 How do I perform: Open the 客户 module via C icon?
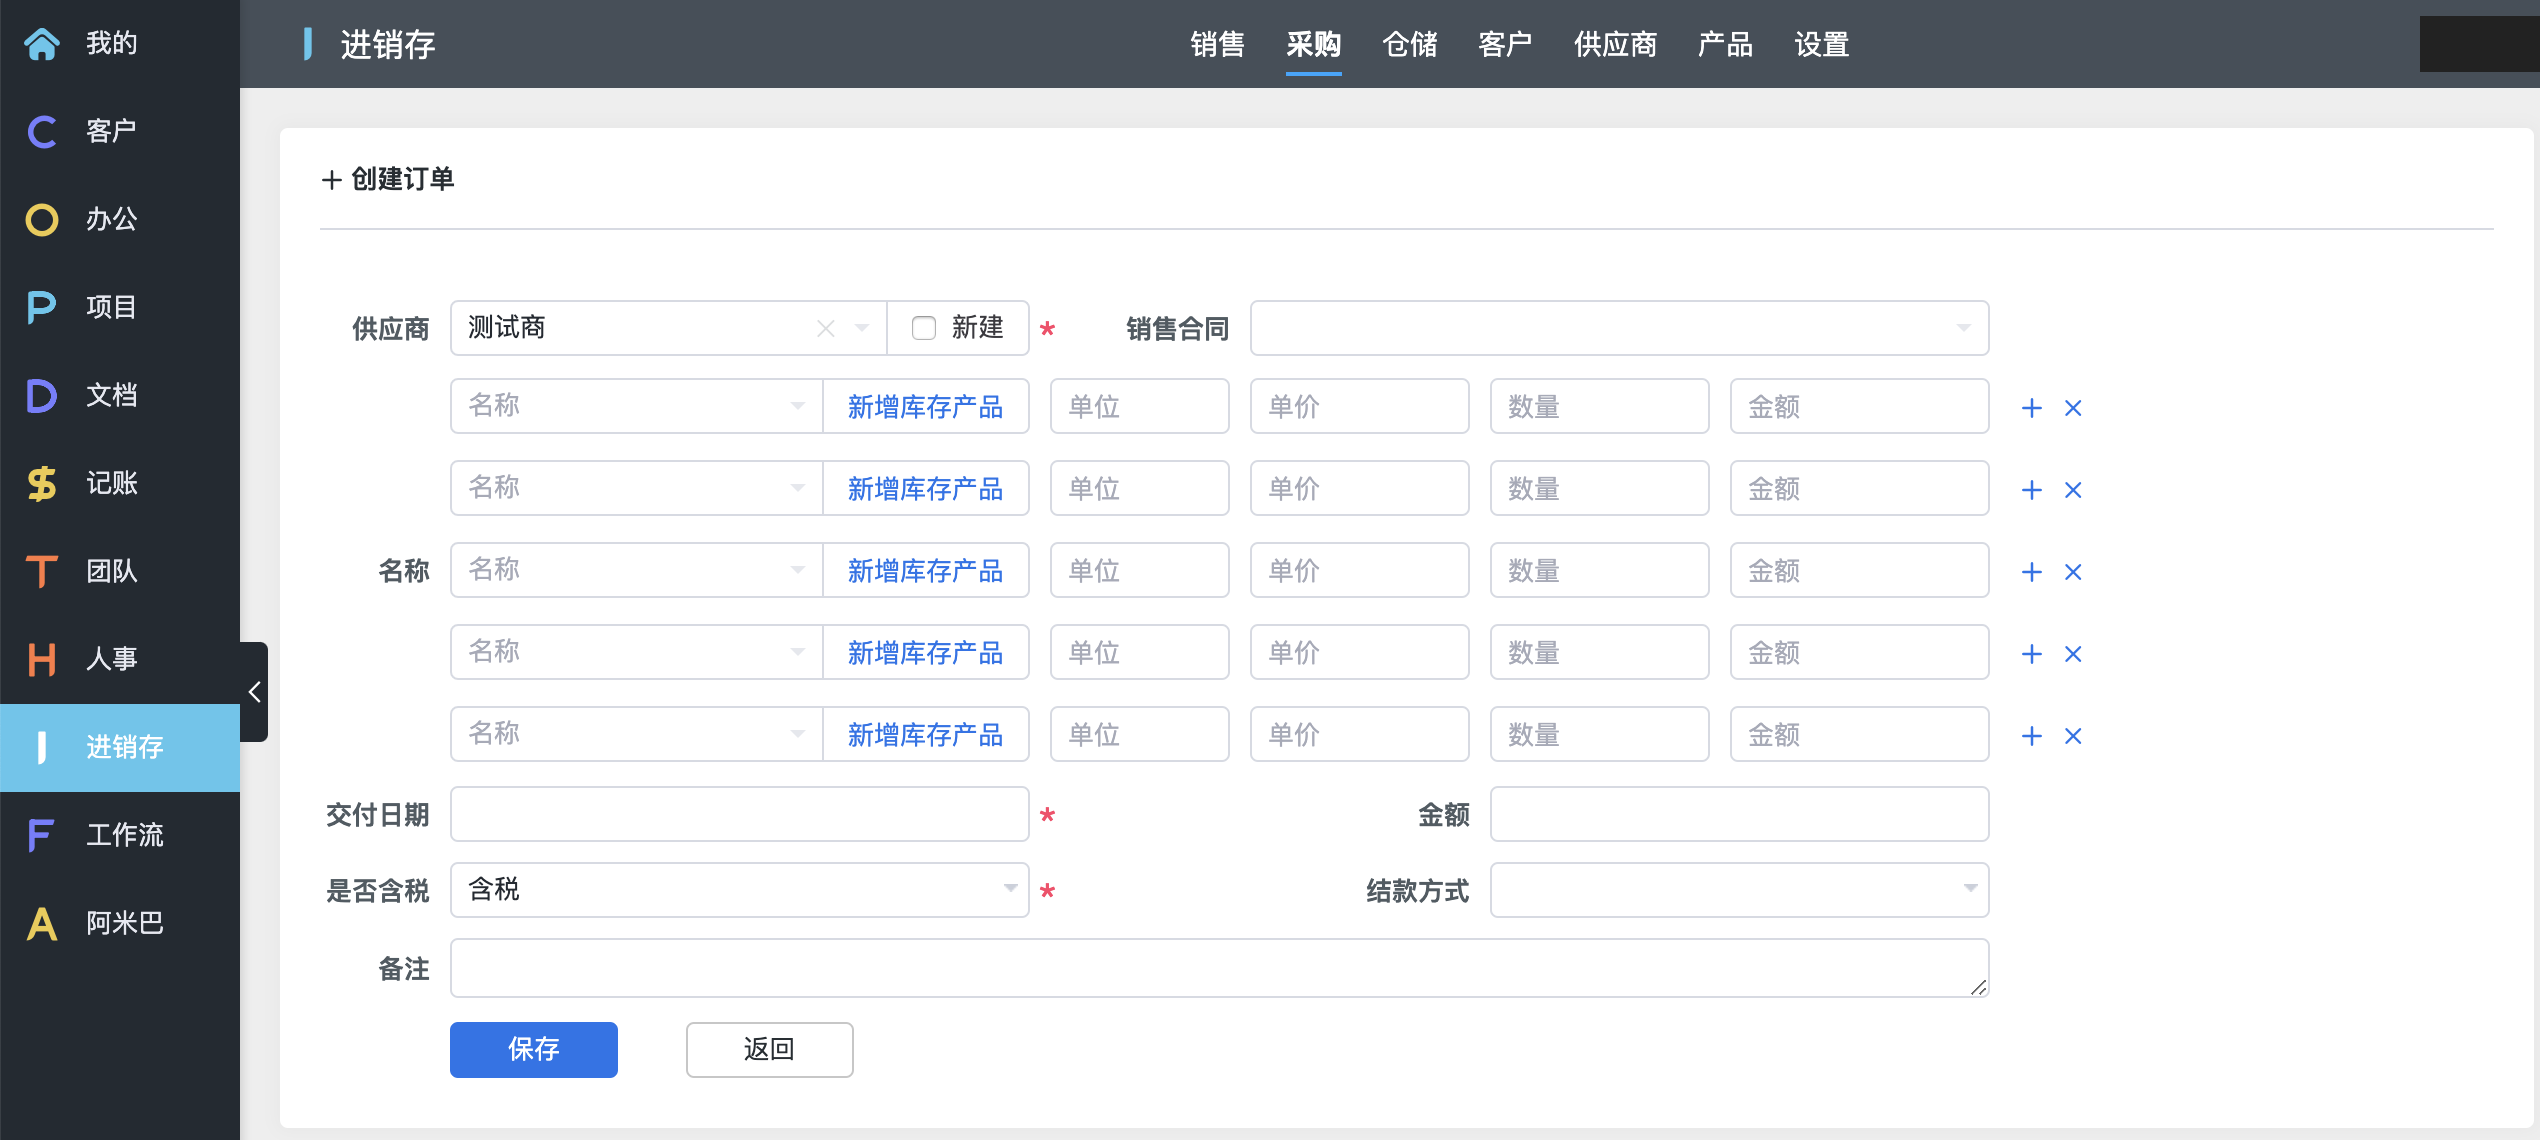coord(42,132)
